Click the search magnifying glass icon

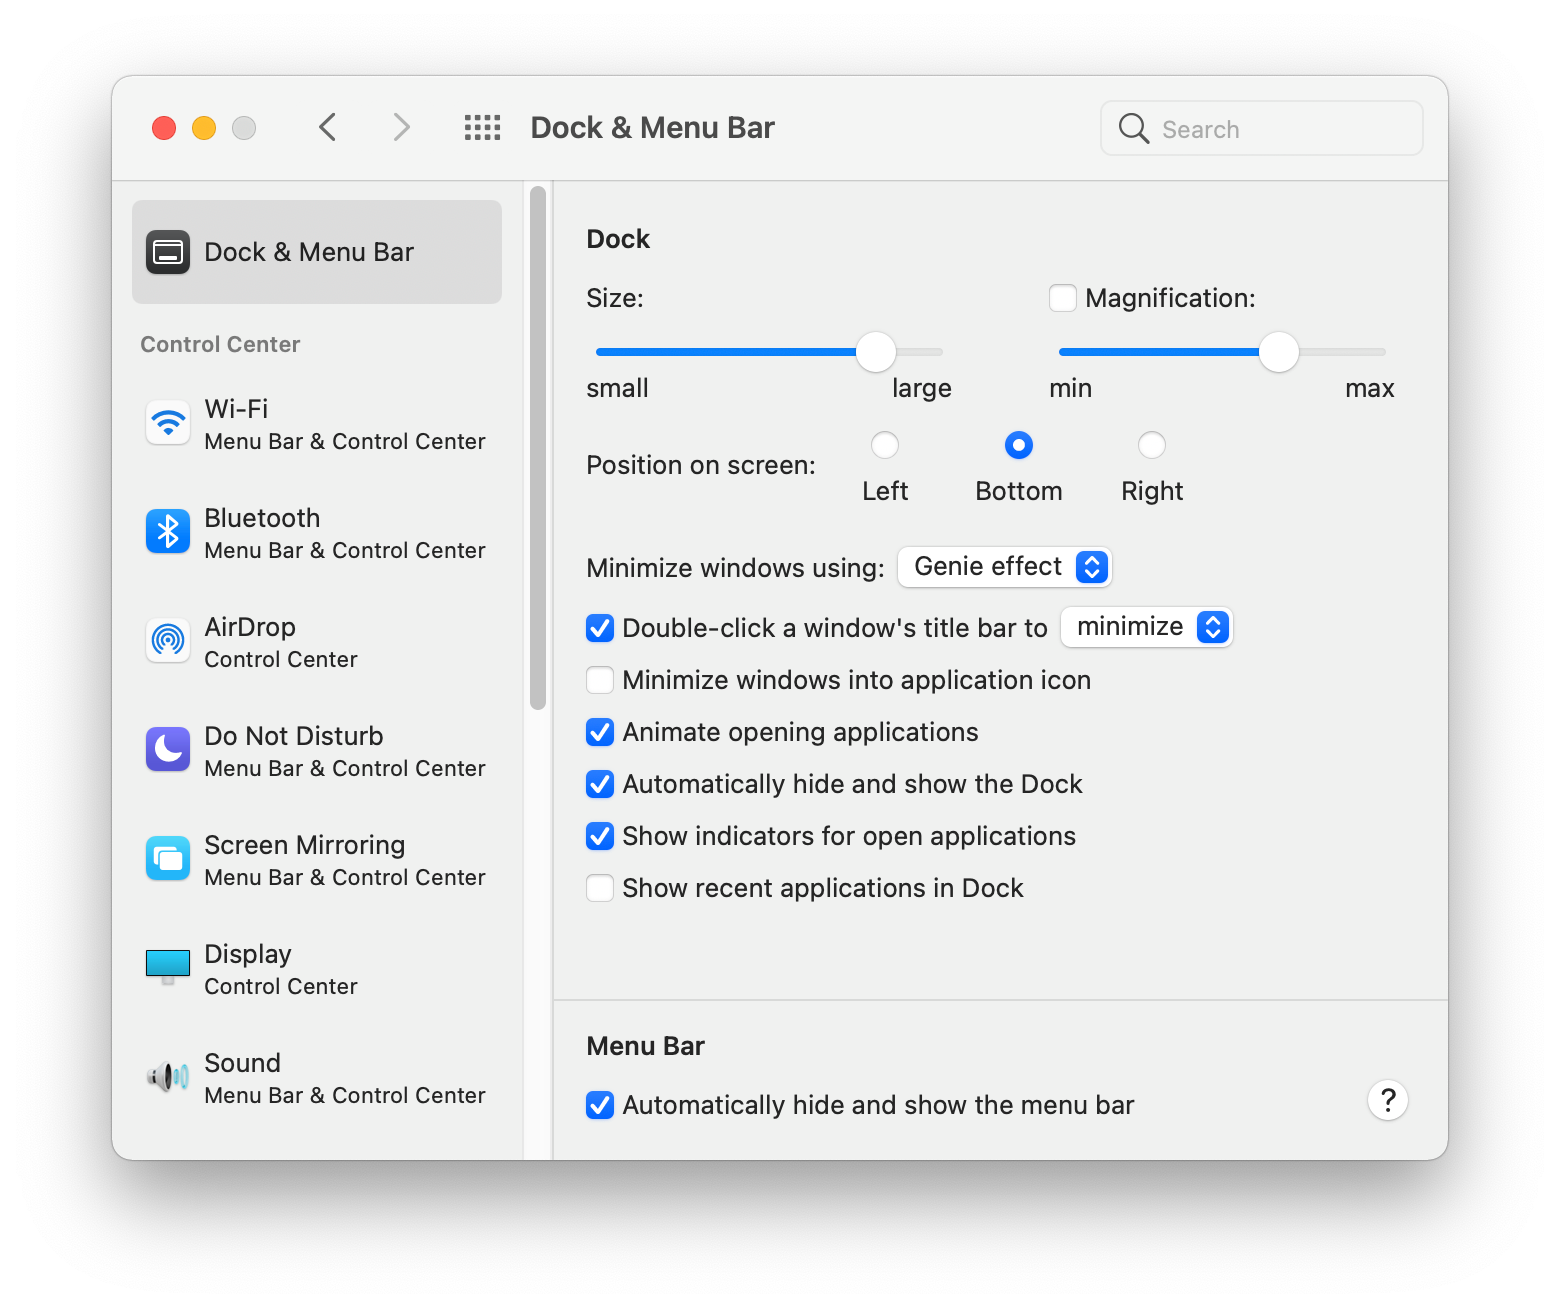pyautogui.click(x=1134, y=128)
